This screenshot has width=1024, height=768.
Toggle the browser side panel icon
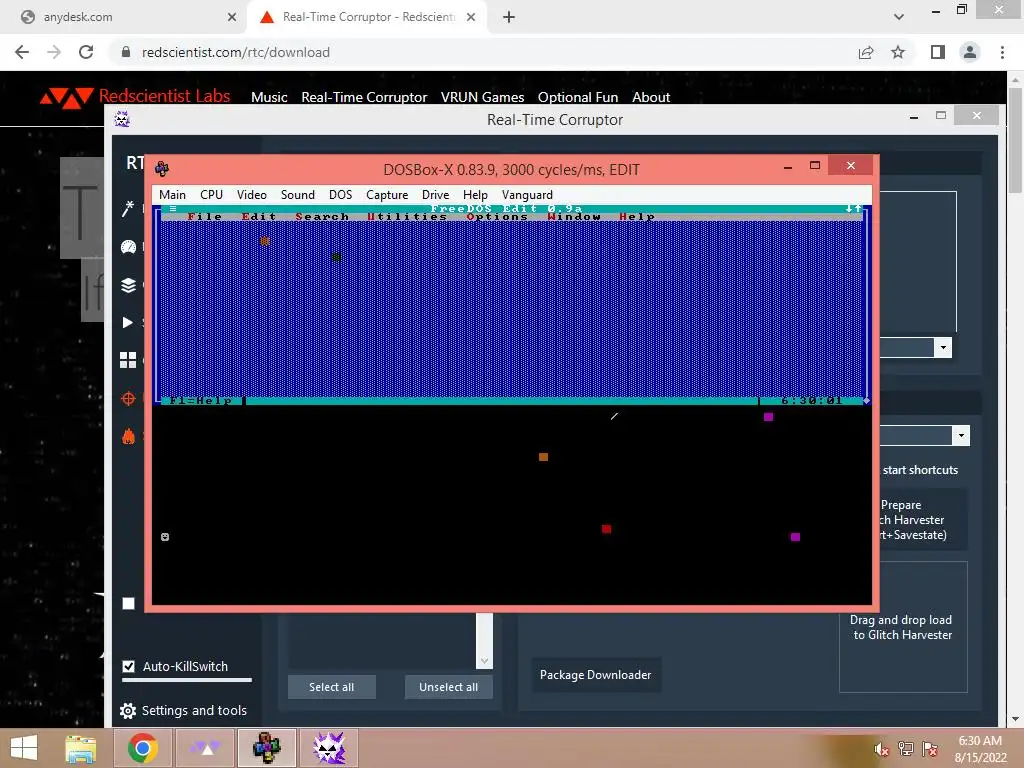pyautogui.click(x=938, y=52)
